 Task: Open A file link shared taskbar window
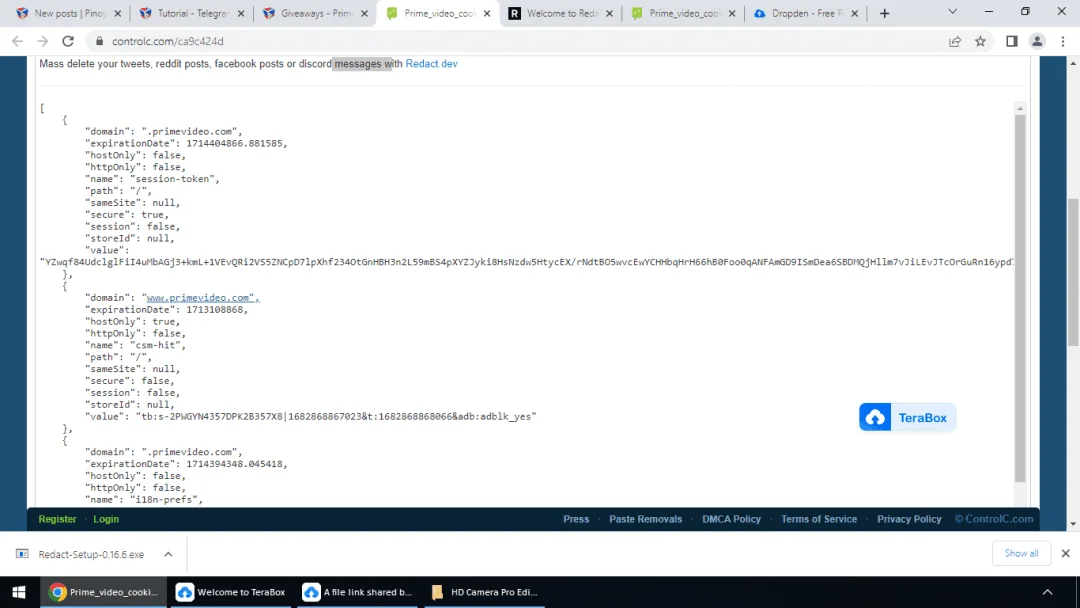click(x=357, y=592)
